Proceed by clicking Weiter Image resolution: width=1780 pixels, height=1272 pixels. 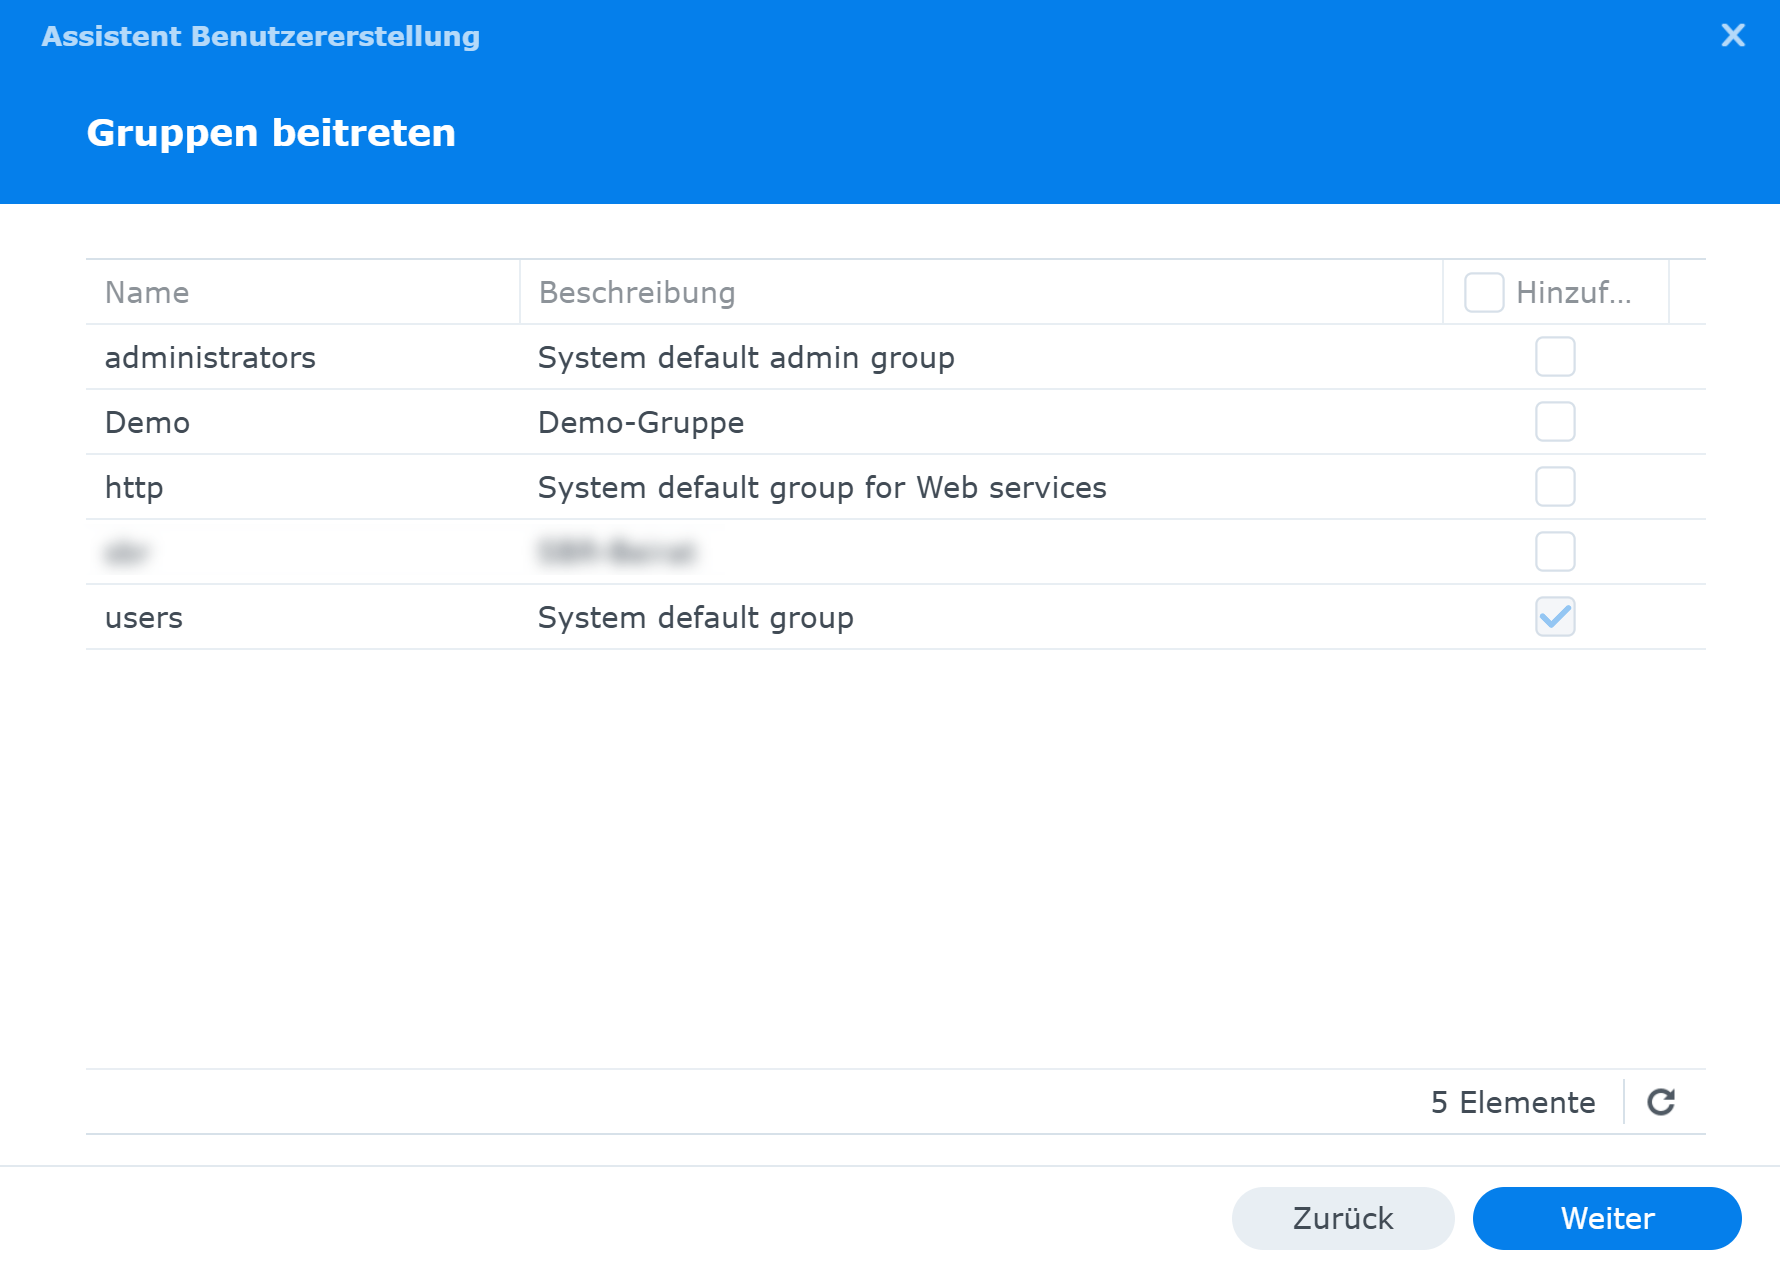[x=1606, y=1218]
